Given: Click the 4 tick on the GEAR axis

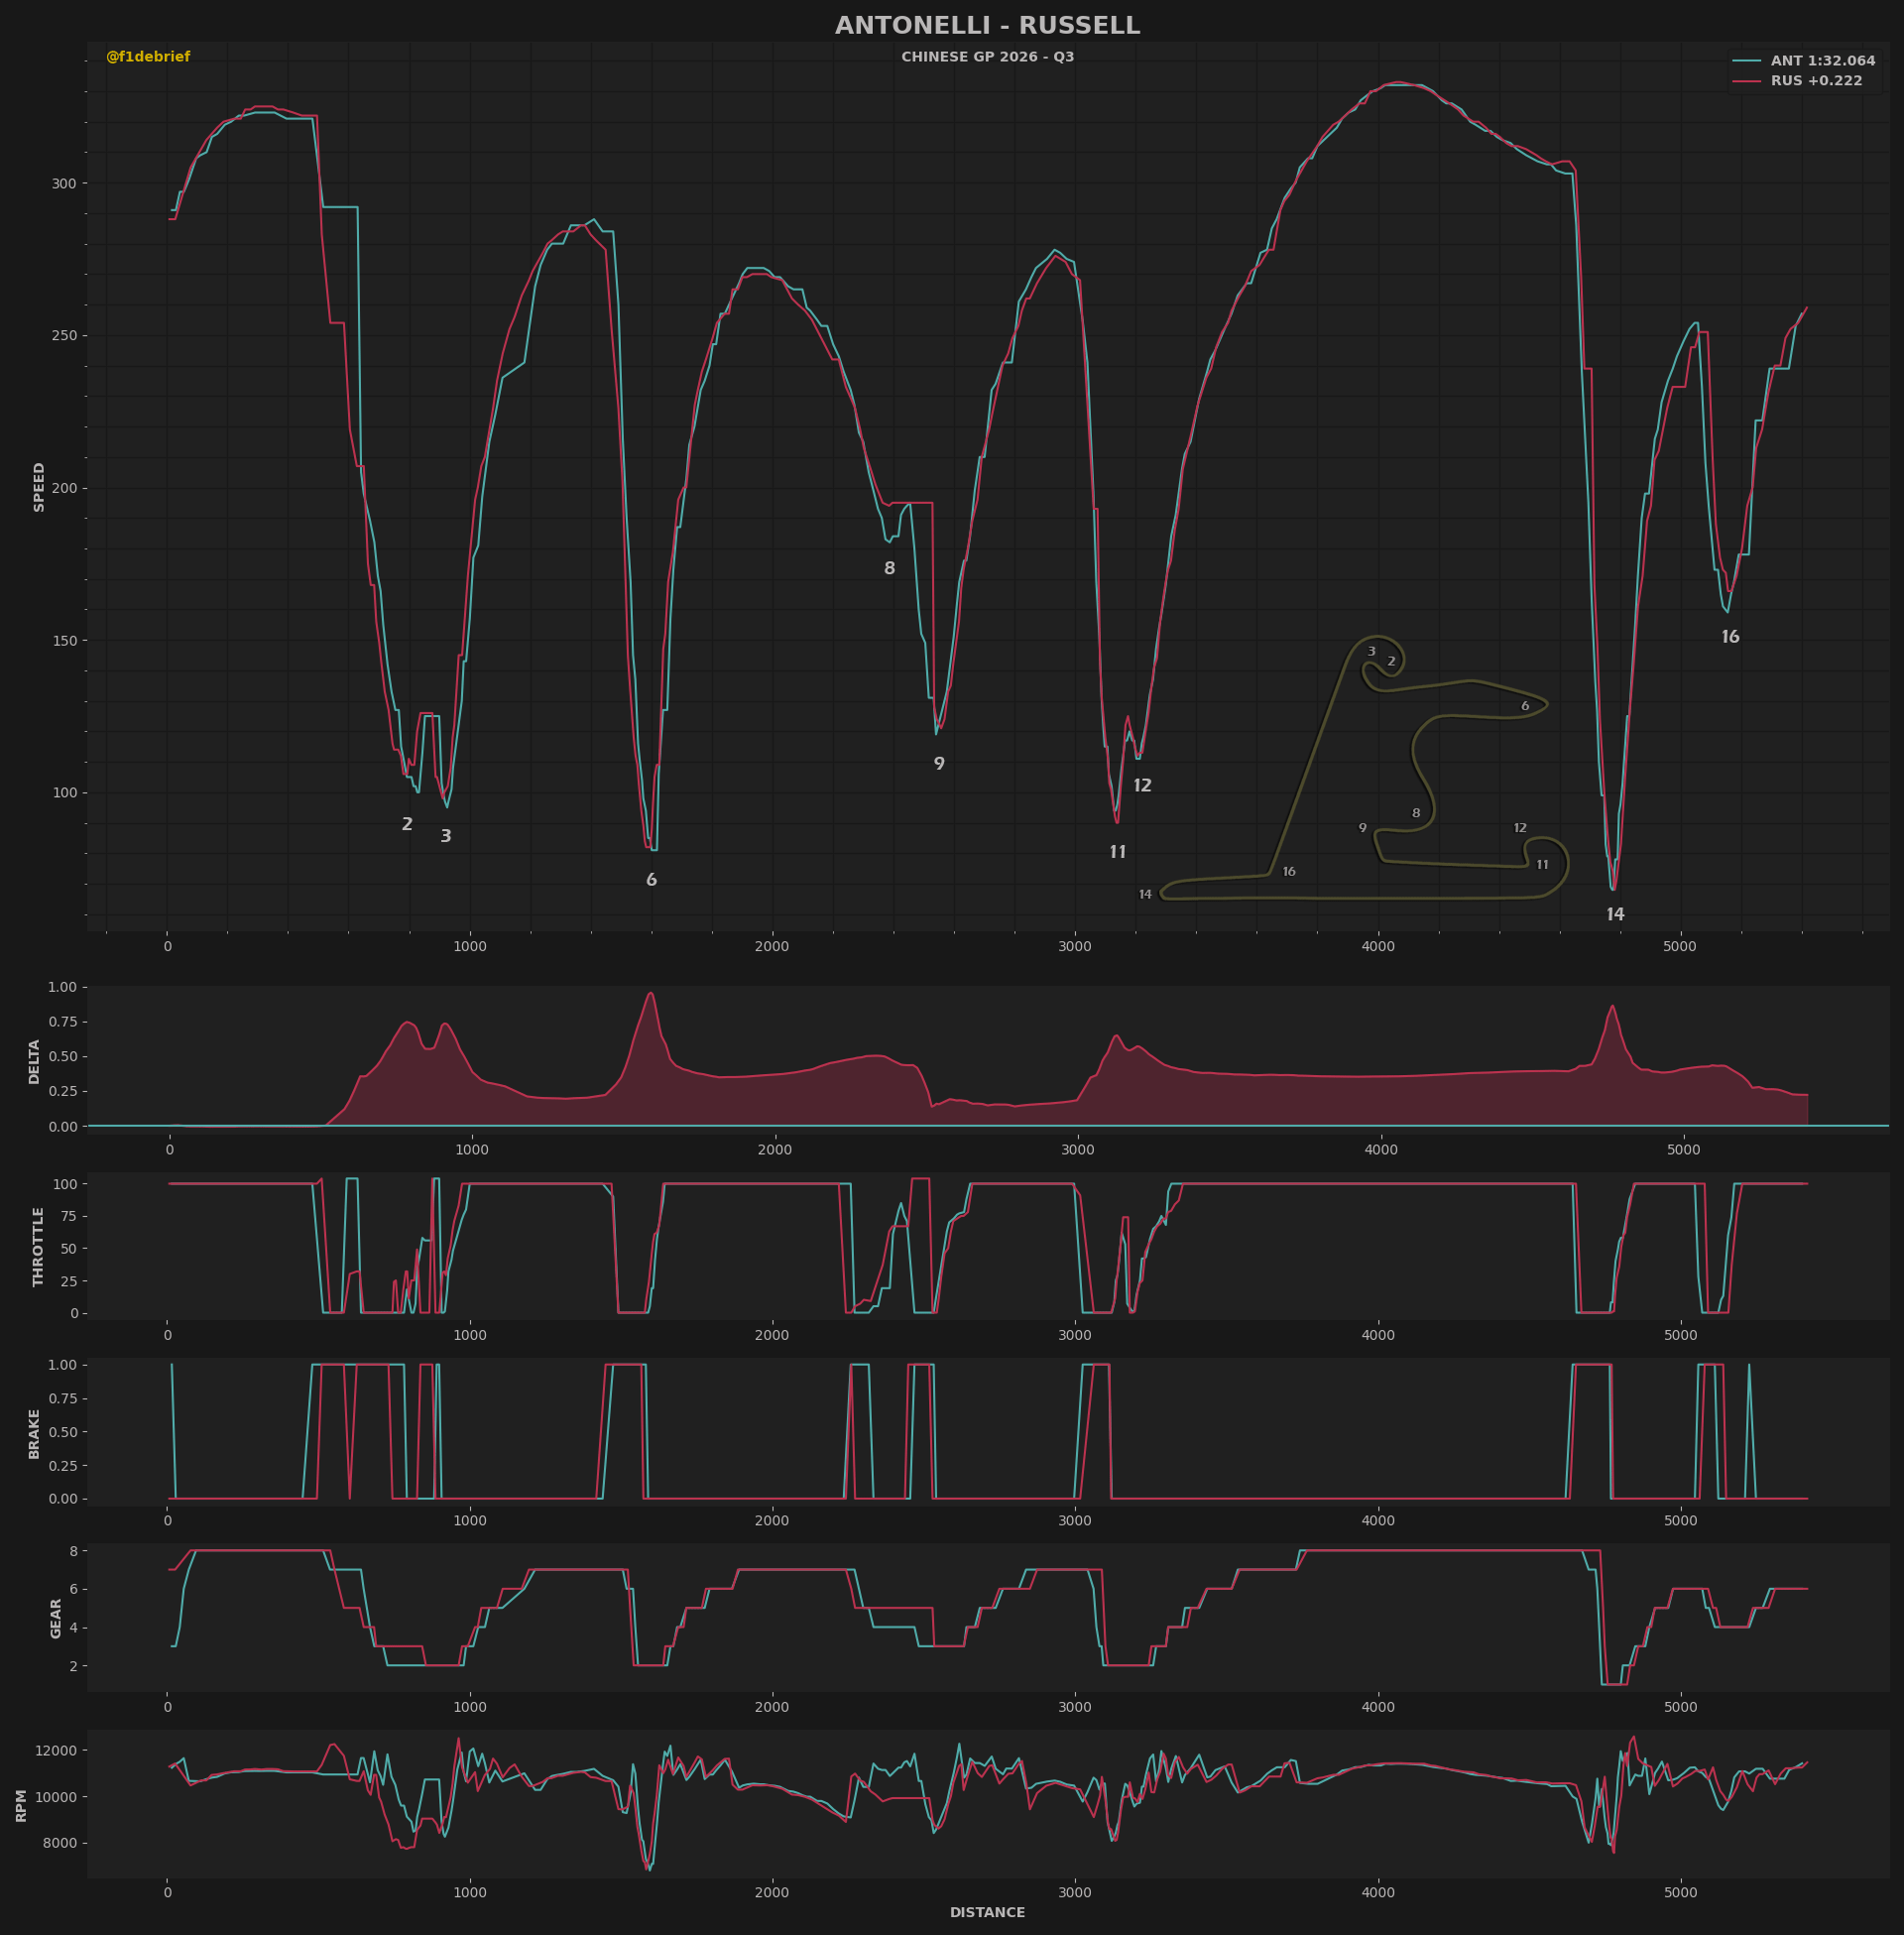Looking at the screenshot, I should click(x=73, y=1628).
